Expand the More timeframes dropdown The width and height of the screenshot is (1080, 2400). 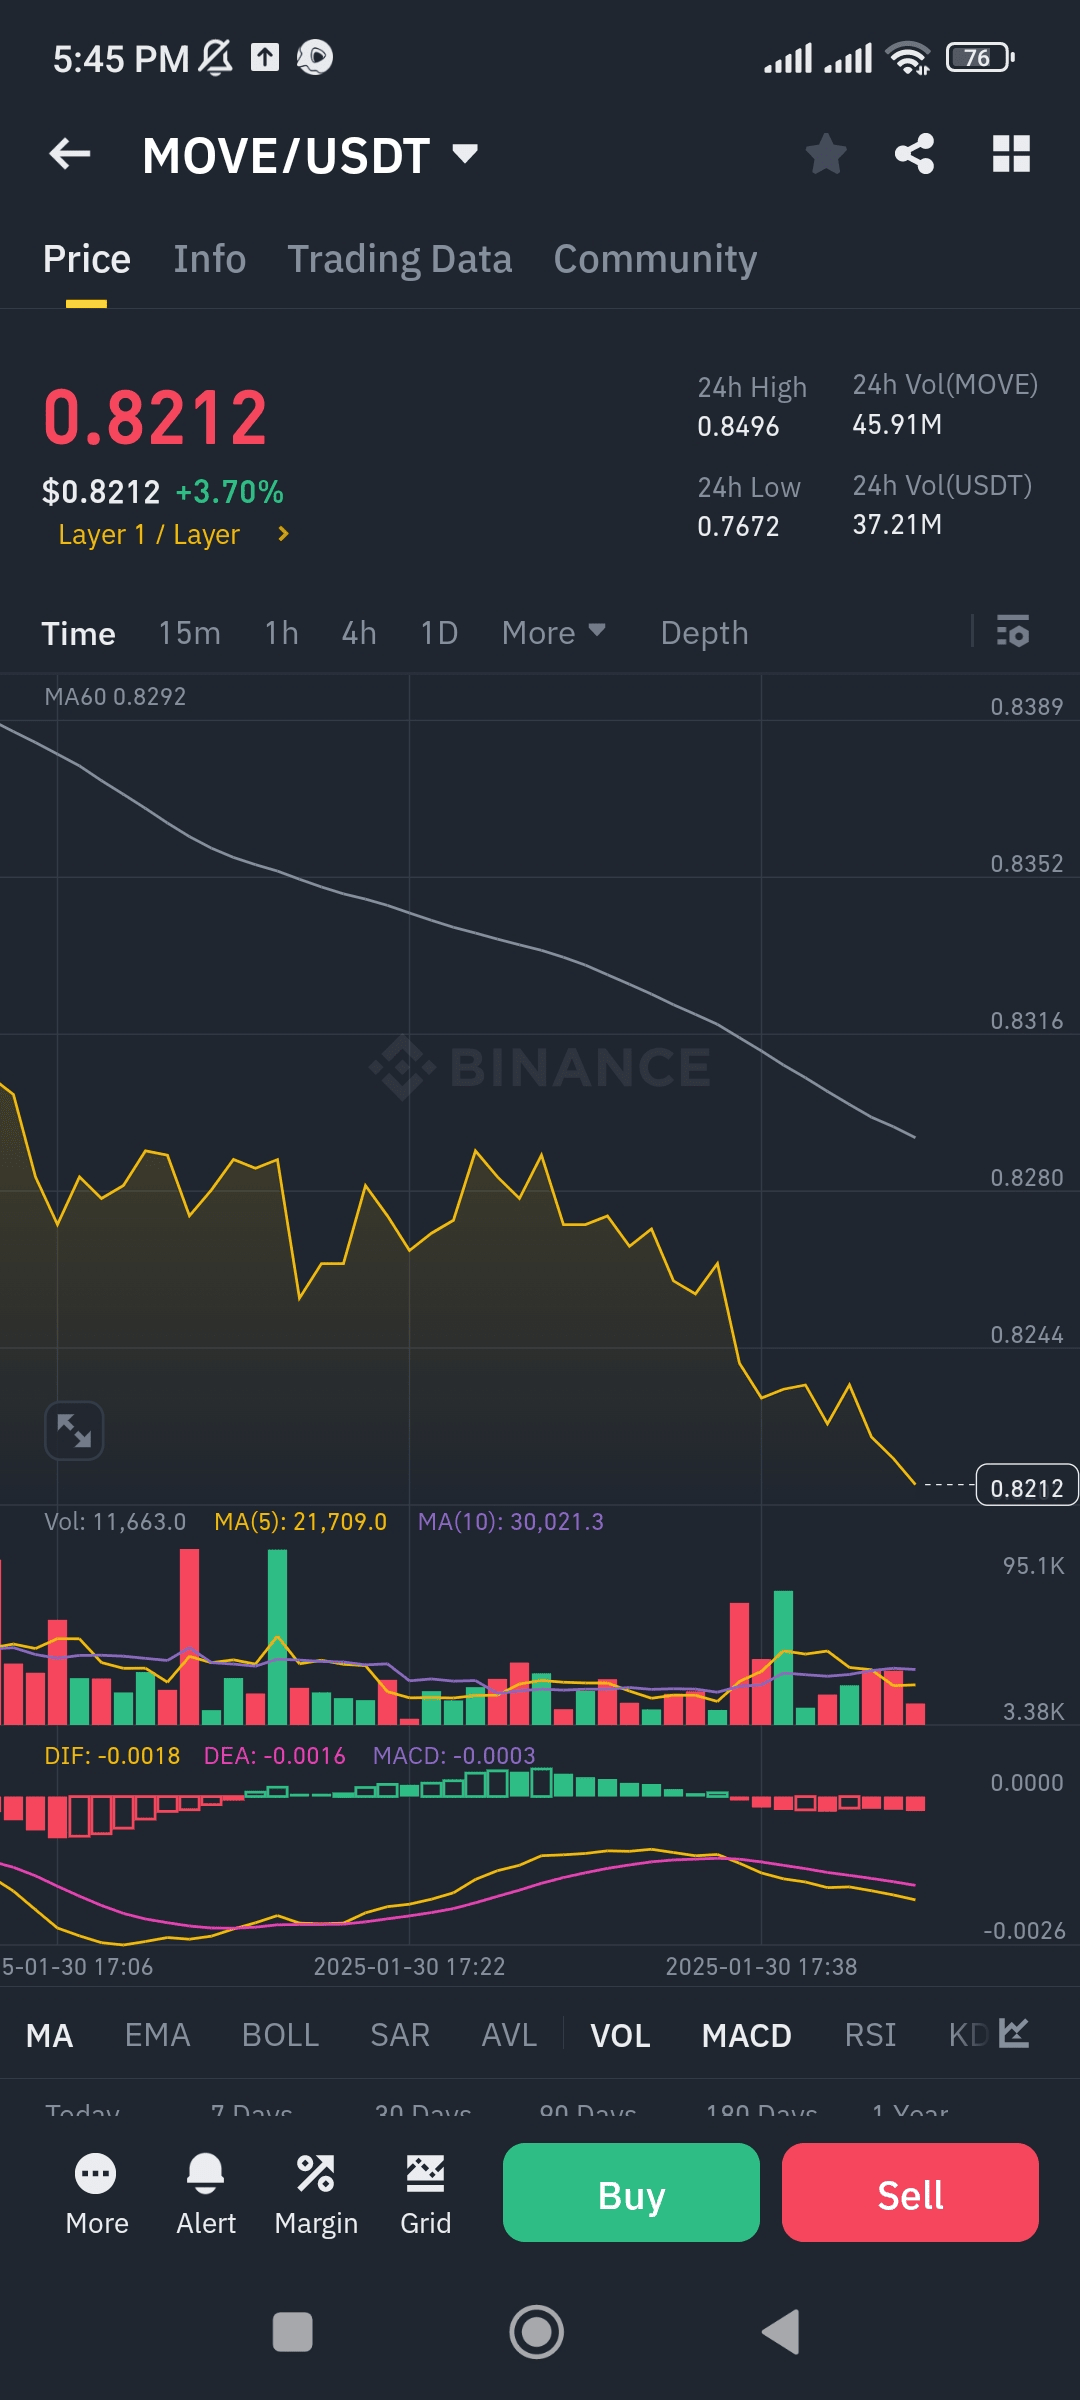point(553,632)
